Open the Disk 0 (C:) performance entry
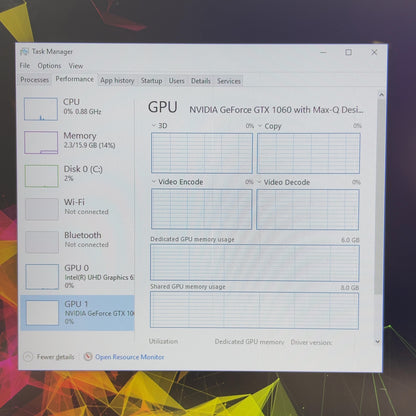416x416 pixels. 77,175
